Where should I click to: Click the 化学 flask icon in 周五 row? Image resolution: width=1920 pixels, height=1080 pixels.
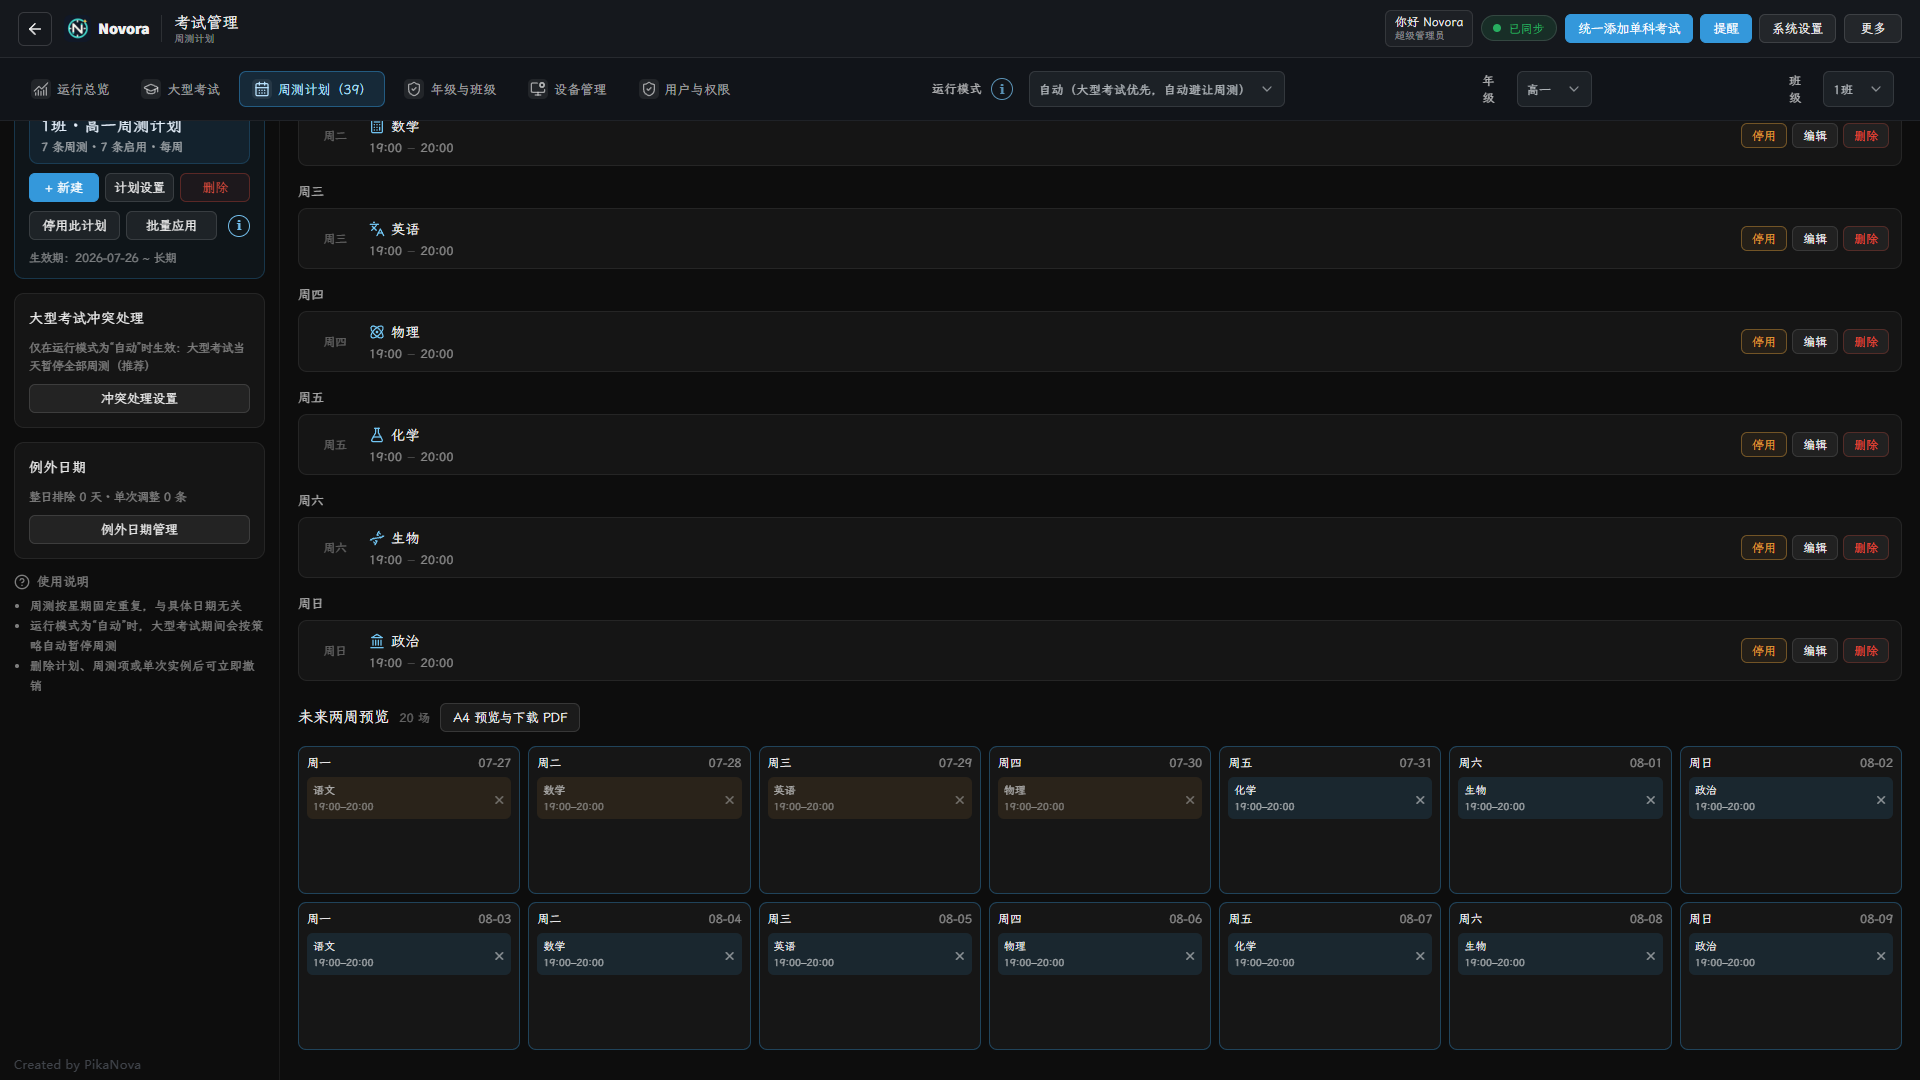coord(377,435)
